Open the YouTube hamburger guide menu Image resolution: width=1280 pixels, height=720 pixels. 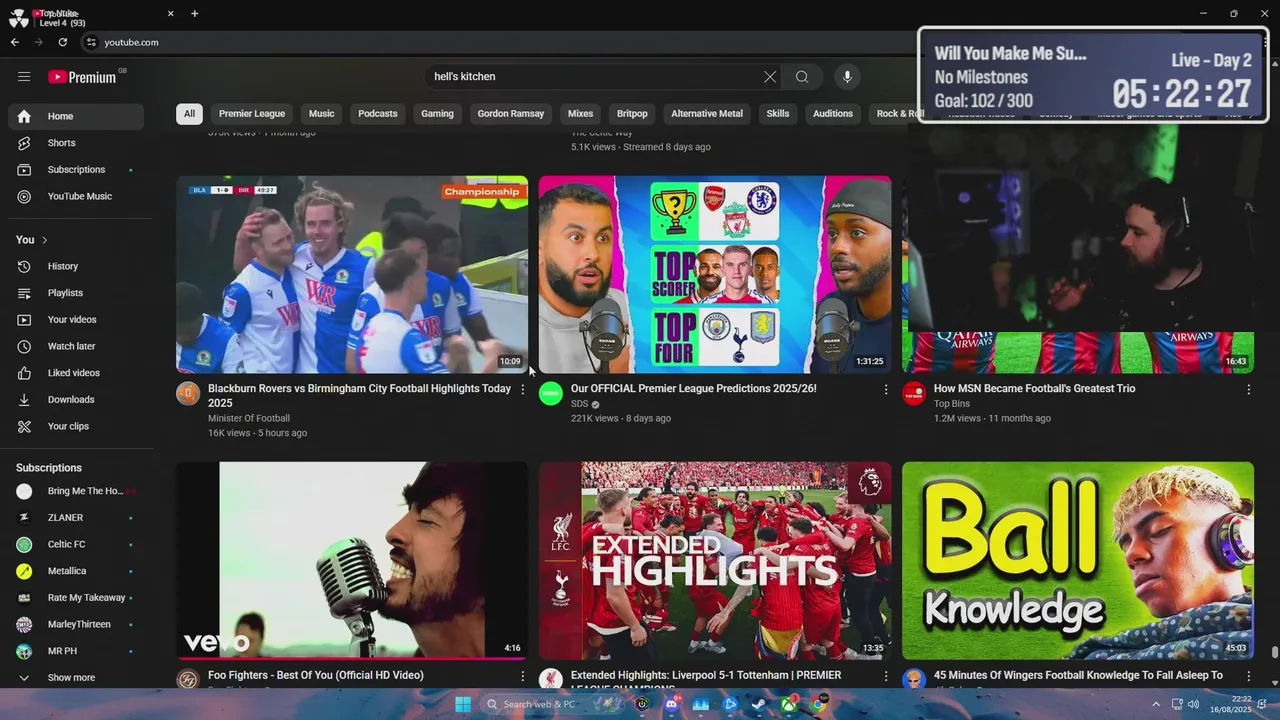pyautogui.click(x=24, y=77)
